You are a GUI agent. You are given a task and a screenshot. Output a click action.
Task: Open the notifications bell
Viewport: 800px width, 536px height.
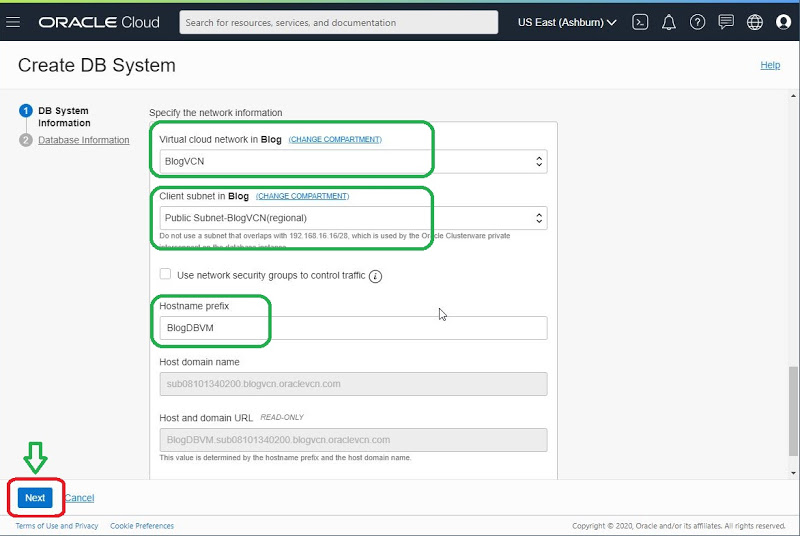668,22
